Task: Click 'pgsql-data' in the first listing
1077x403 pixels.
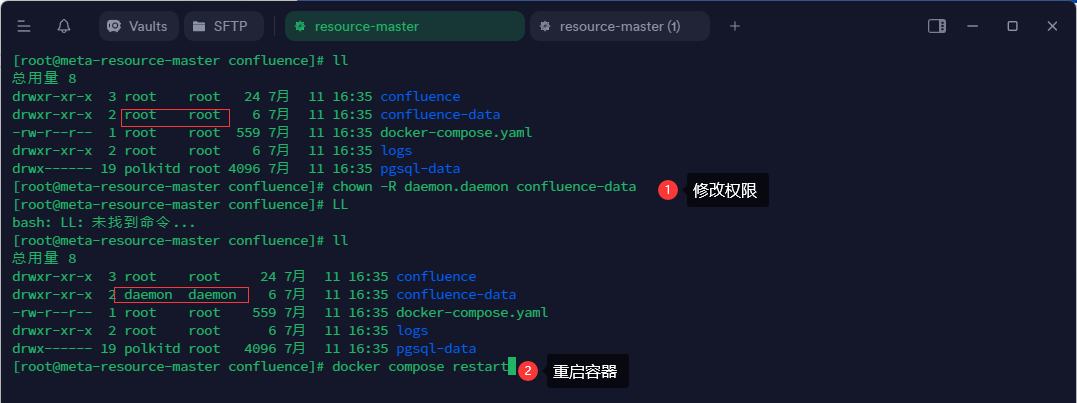Action: point(420,169)
